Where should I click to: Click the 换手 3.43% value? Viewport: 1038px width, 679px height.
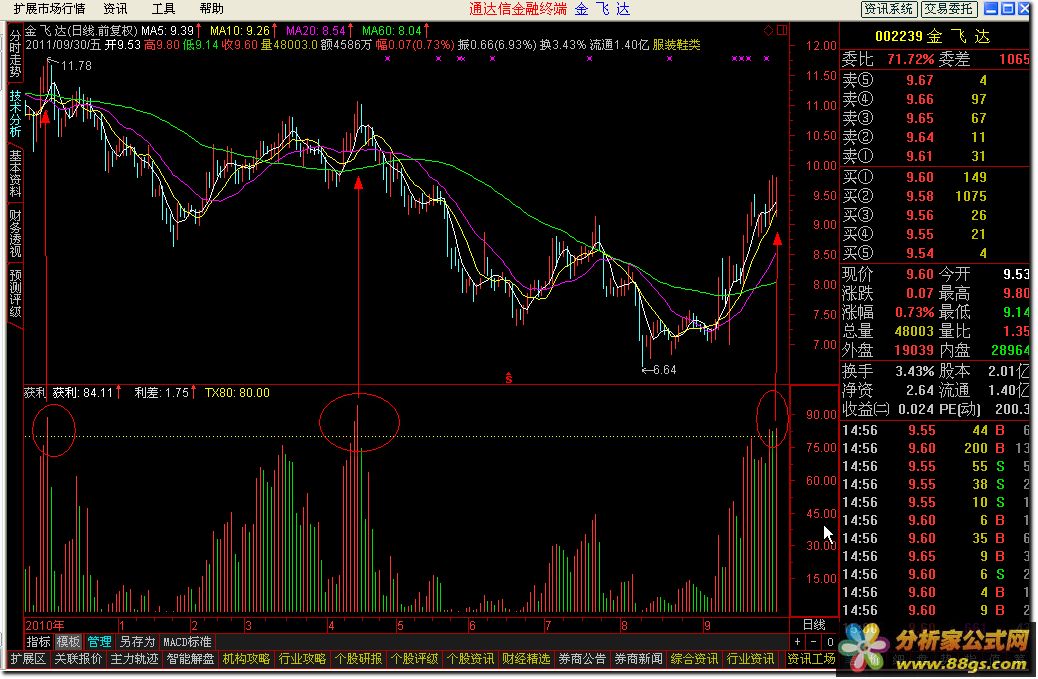pyautogui.click(x=915, y=371)
